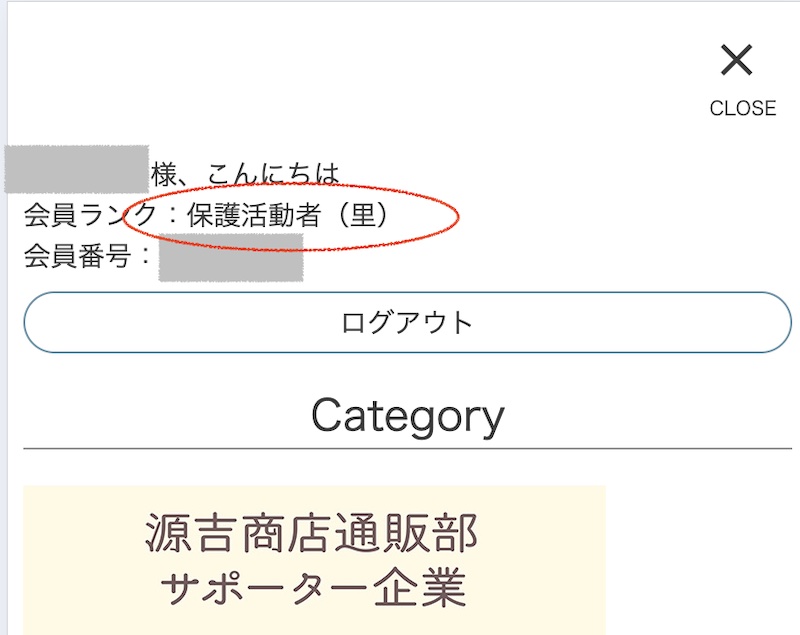Image resolution: width=800 pixels, height=635 pixels.
Task: Click the CLOSE text label
Action: (742, 108)
